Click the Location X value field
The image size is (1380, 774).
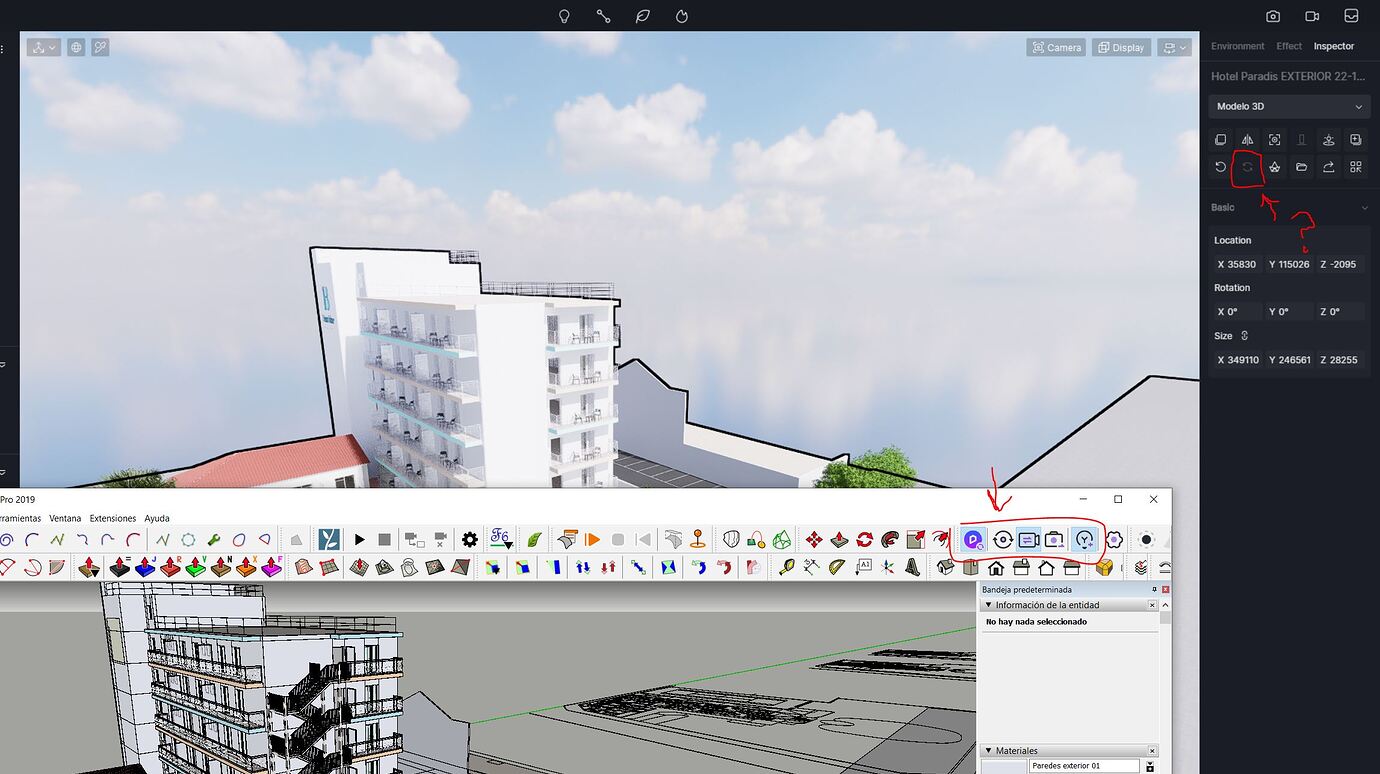coord(1237,264)
